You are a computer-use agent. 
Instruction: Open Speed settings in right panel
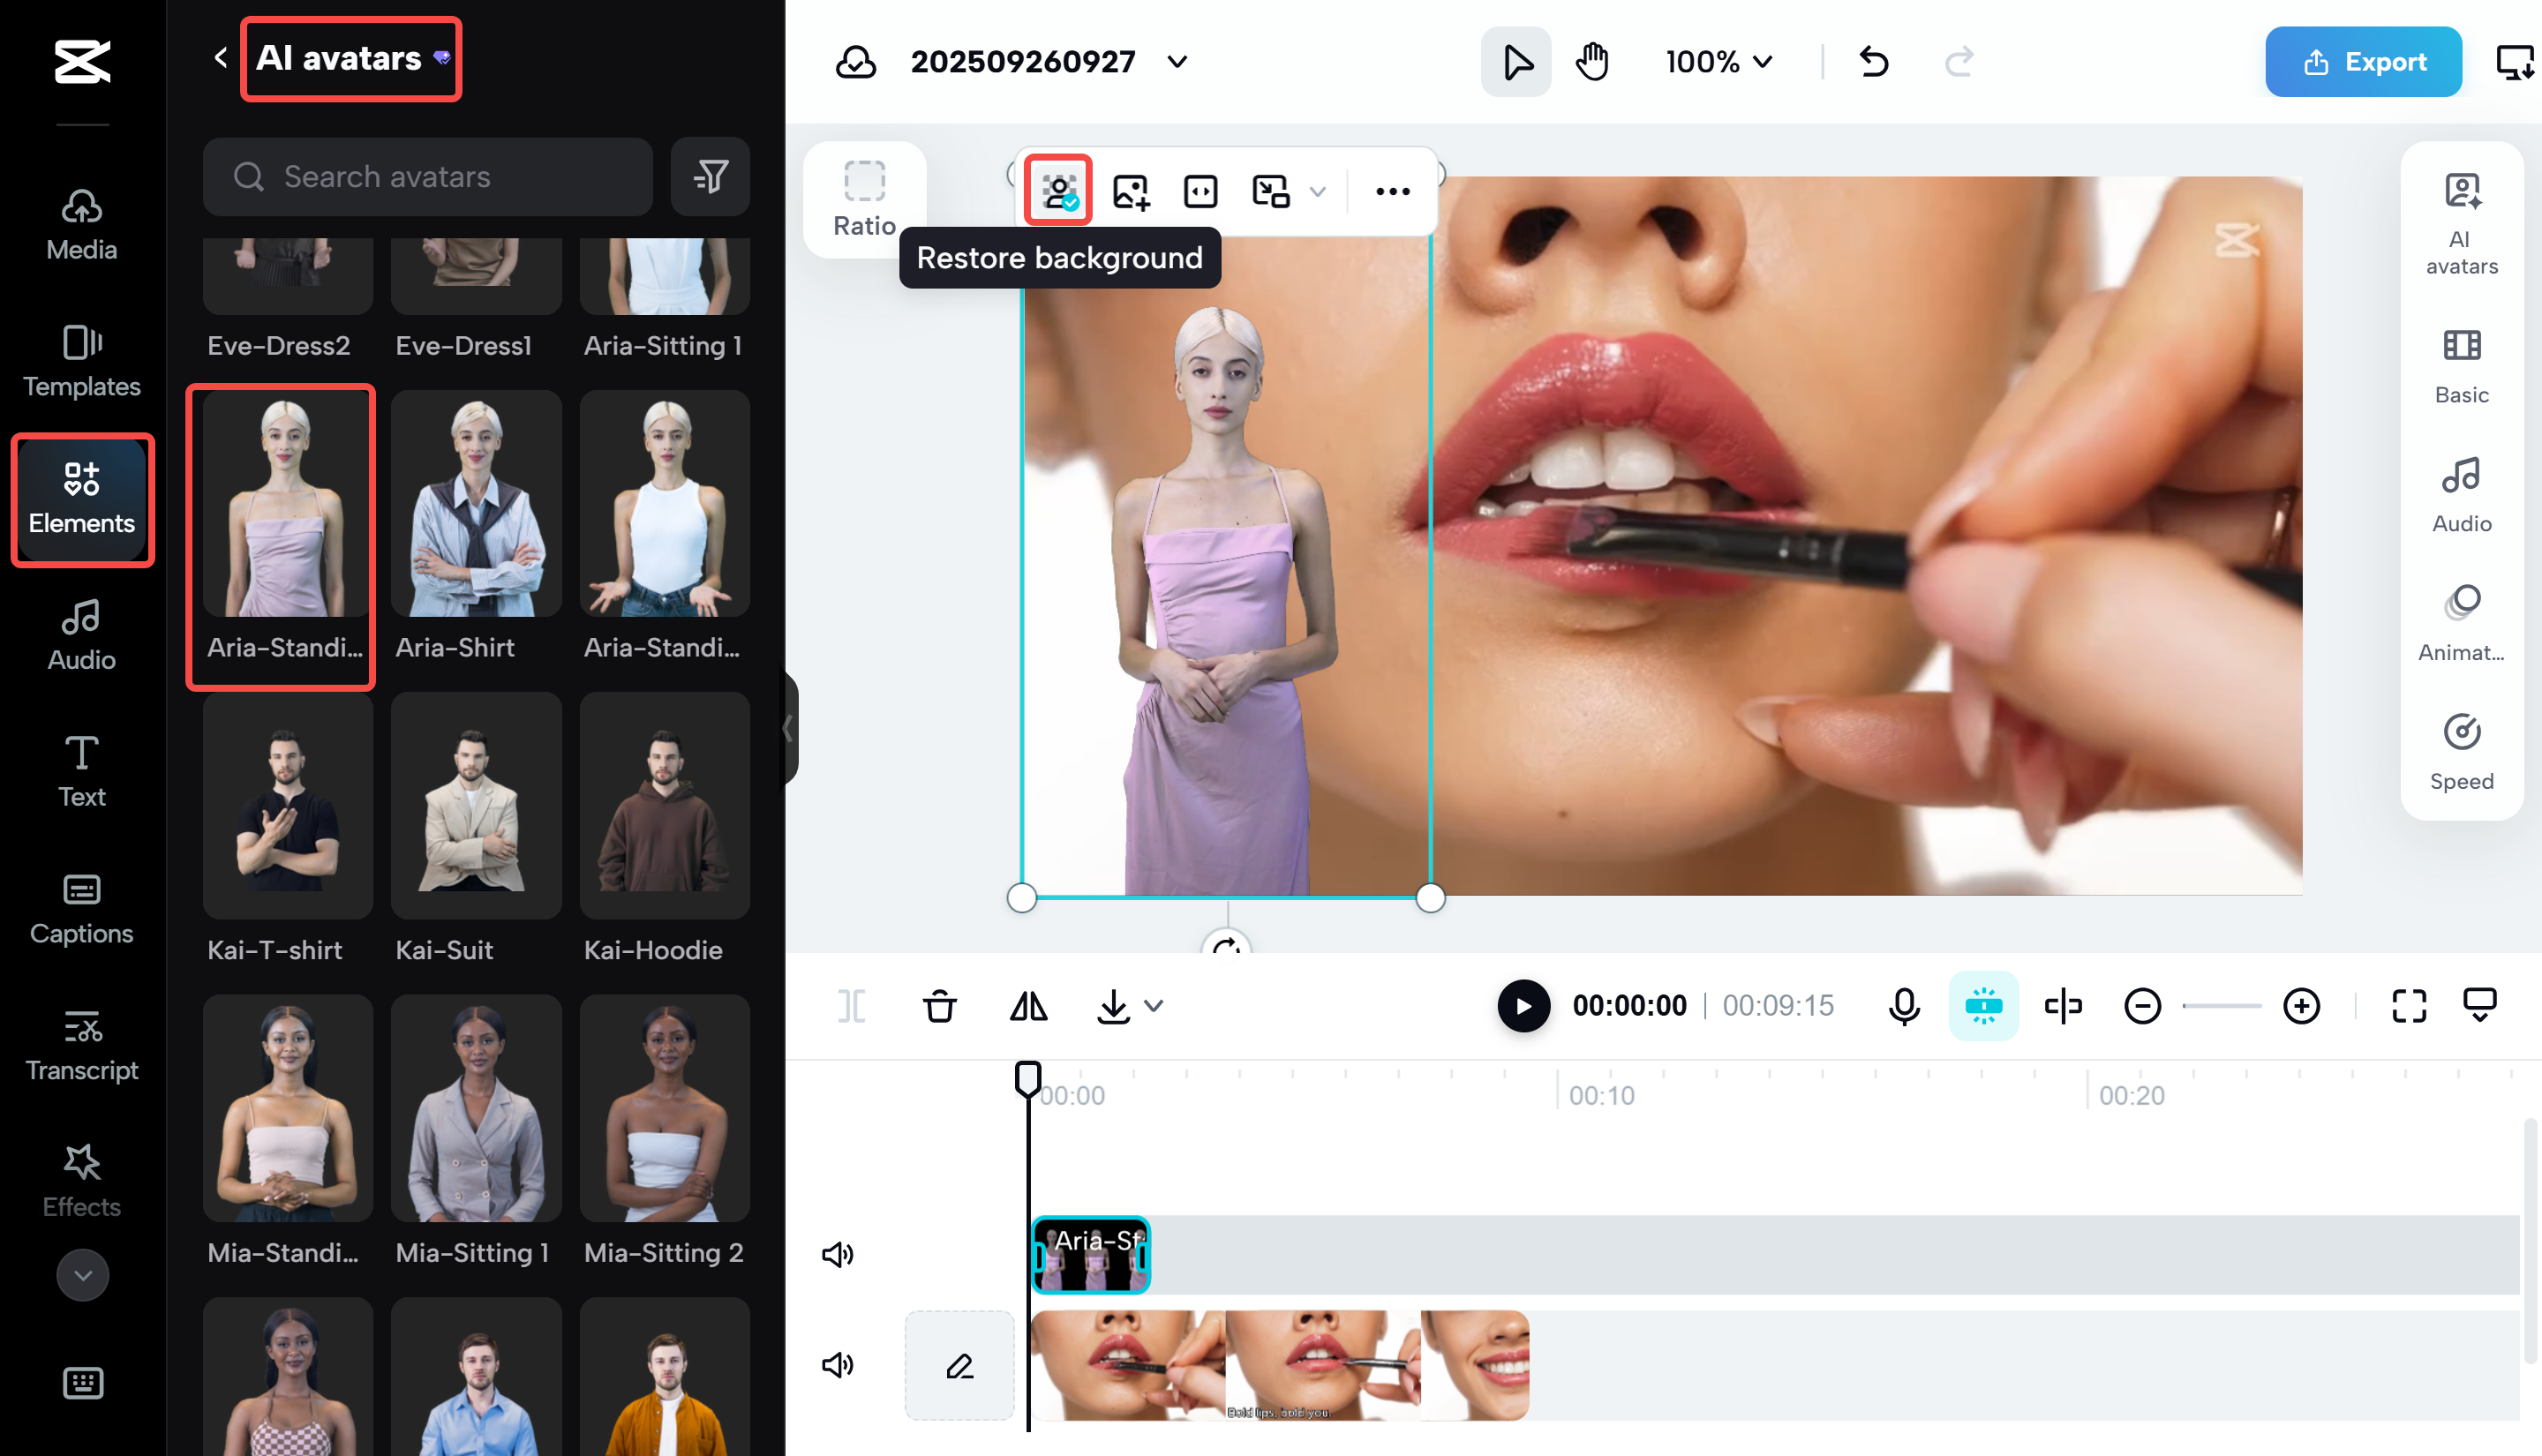point(2462,753)
